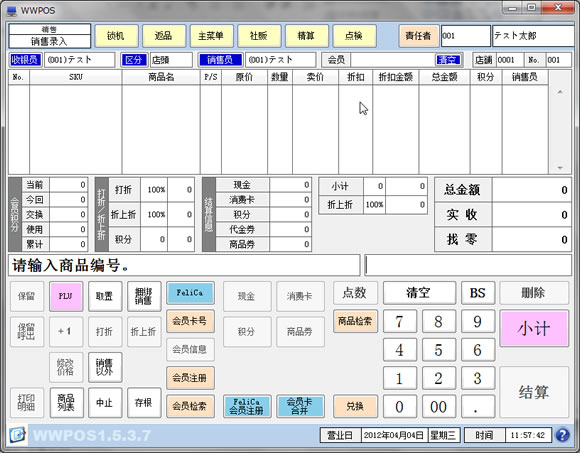Open the help question mark icon
Screen dimensions: 580x453
pos(562,435)
